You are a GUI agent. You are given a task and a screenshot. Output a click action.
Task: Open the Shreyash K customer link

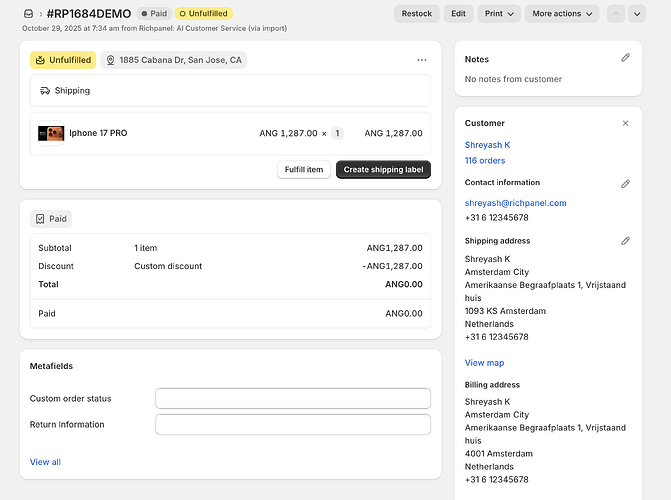point(488,145)
